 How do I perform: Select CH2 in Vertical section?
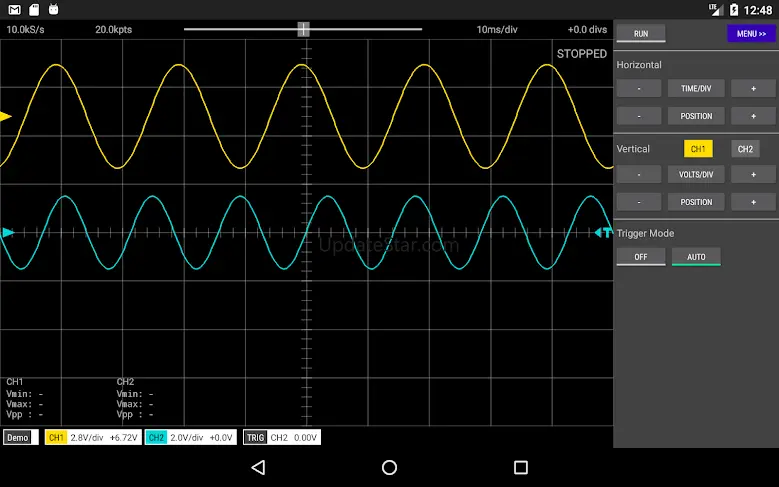pos(745,149)
